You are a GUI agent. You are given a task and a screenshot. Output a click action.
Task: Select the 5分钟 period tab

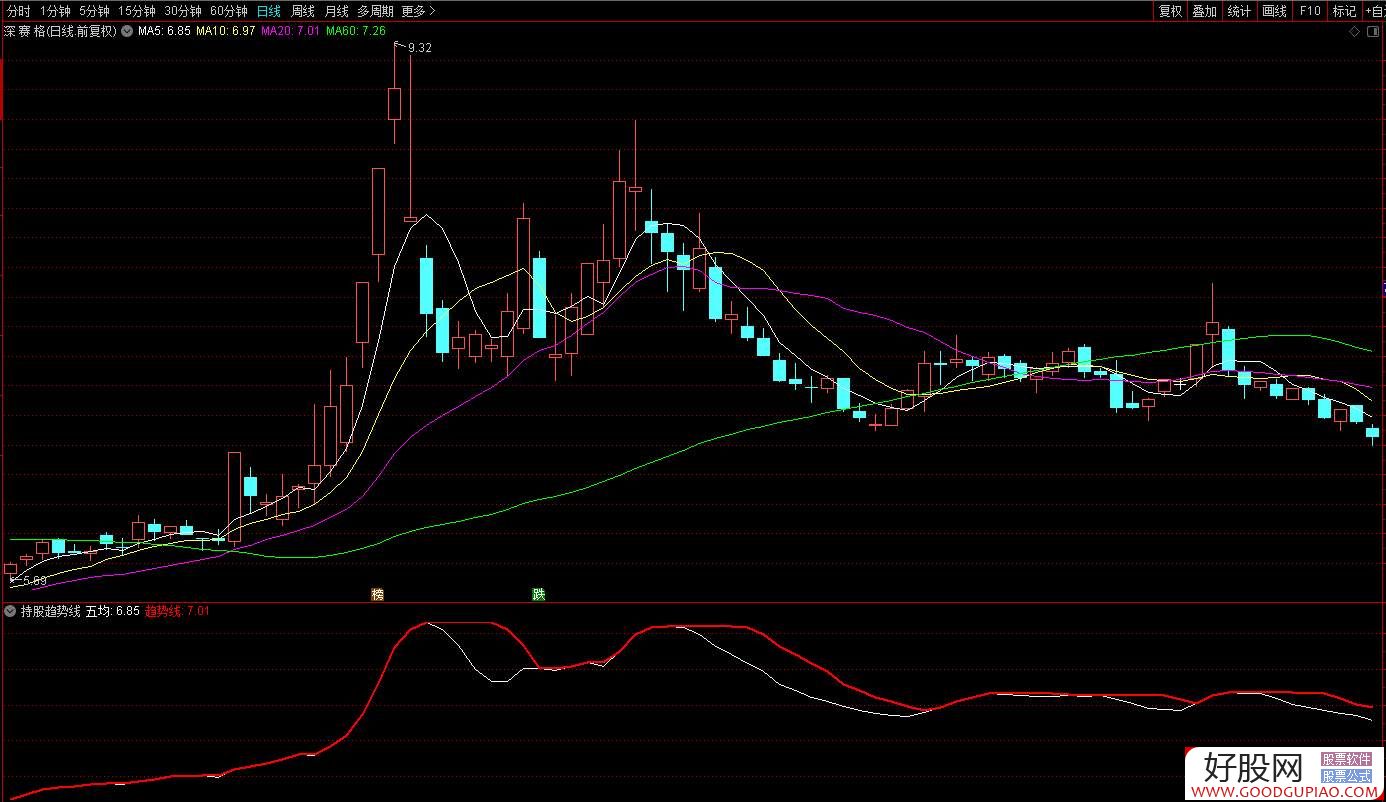click(94, 11)
